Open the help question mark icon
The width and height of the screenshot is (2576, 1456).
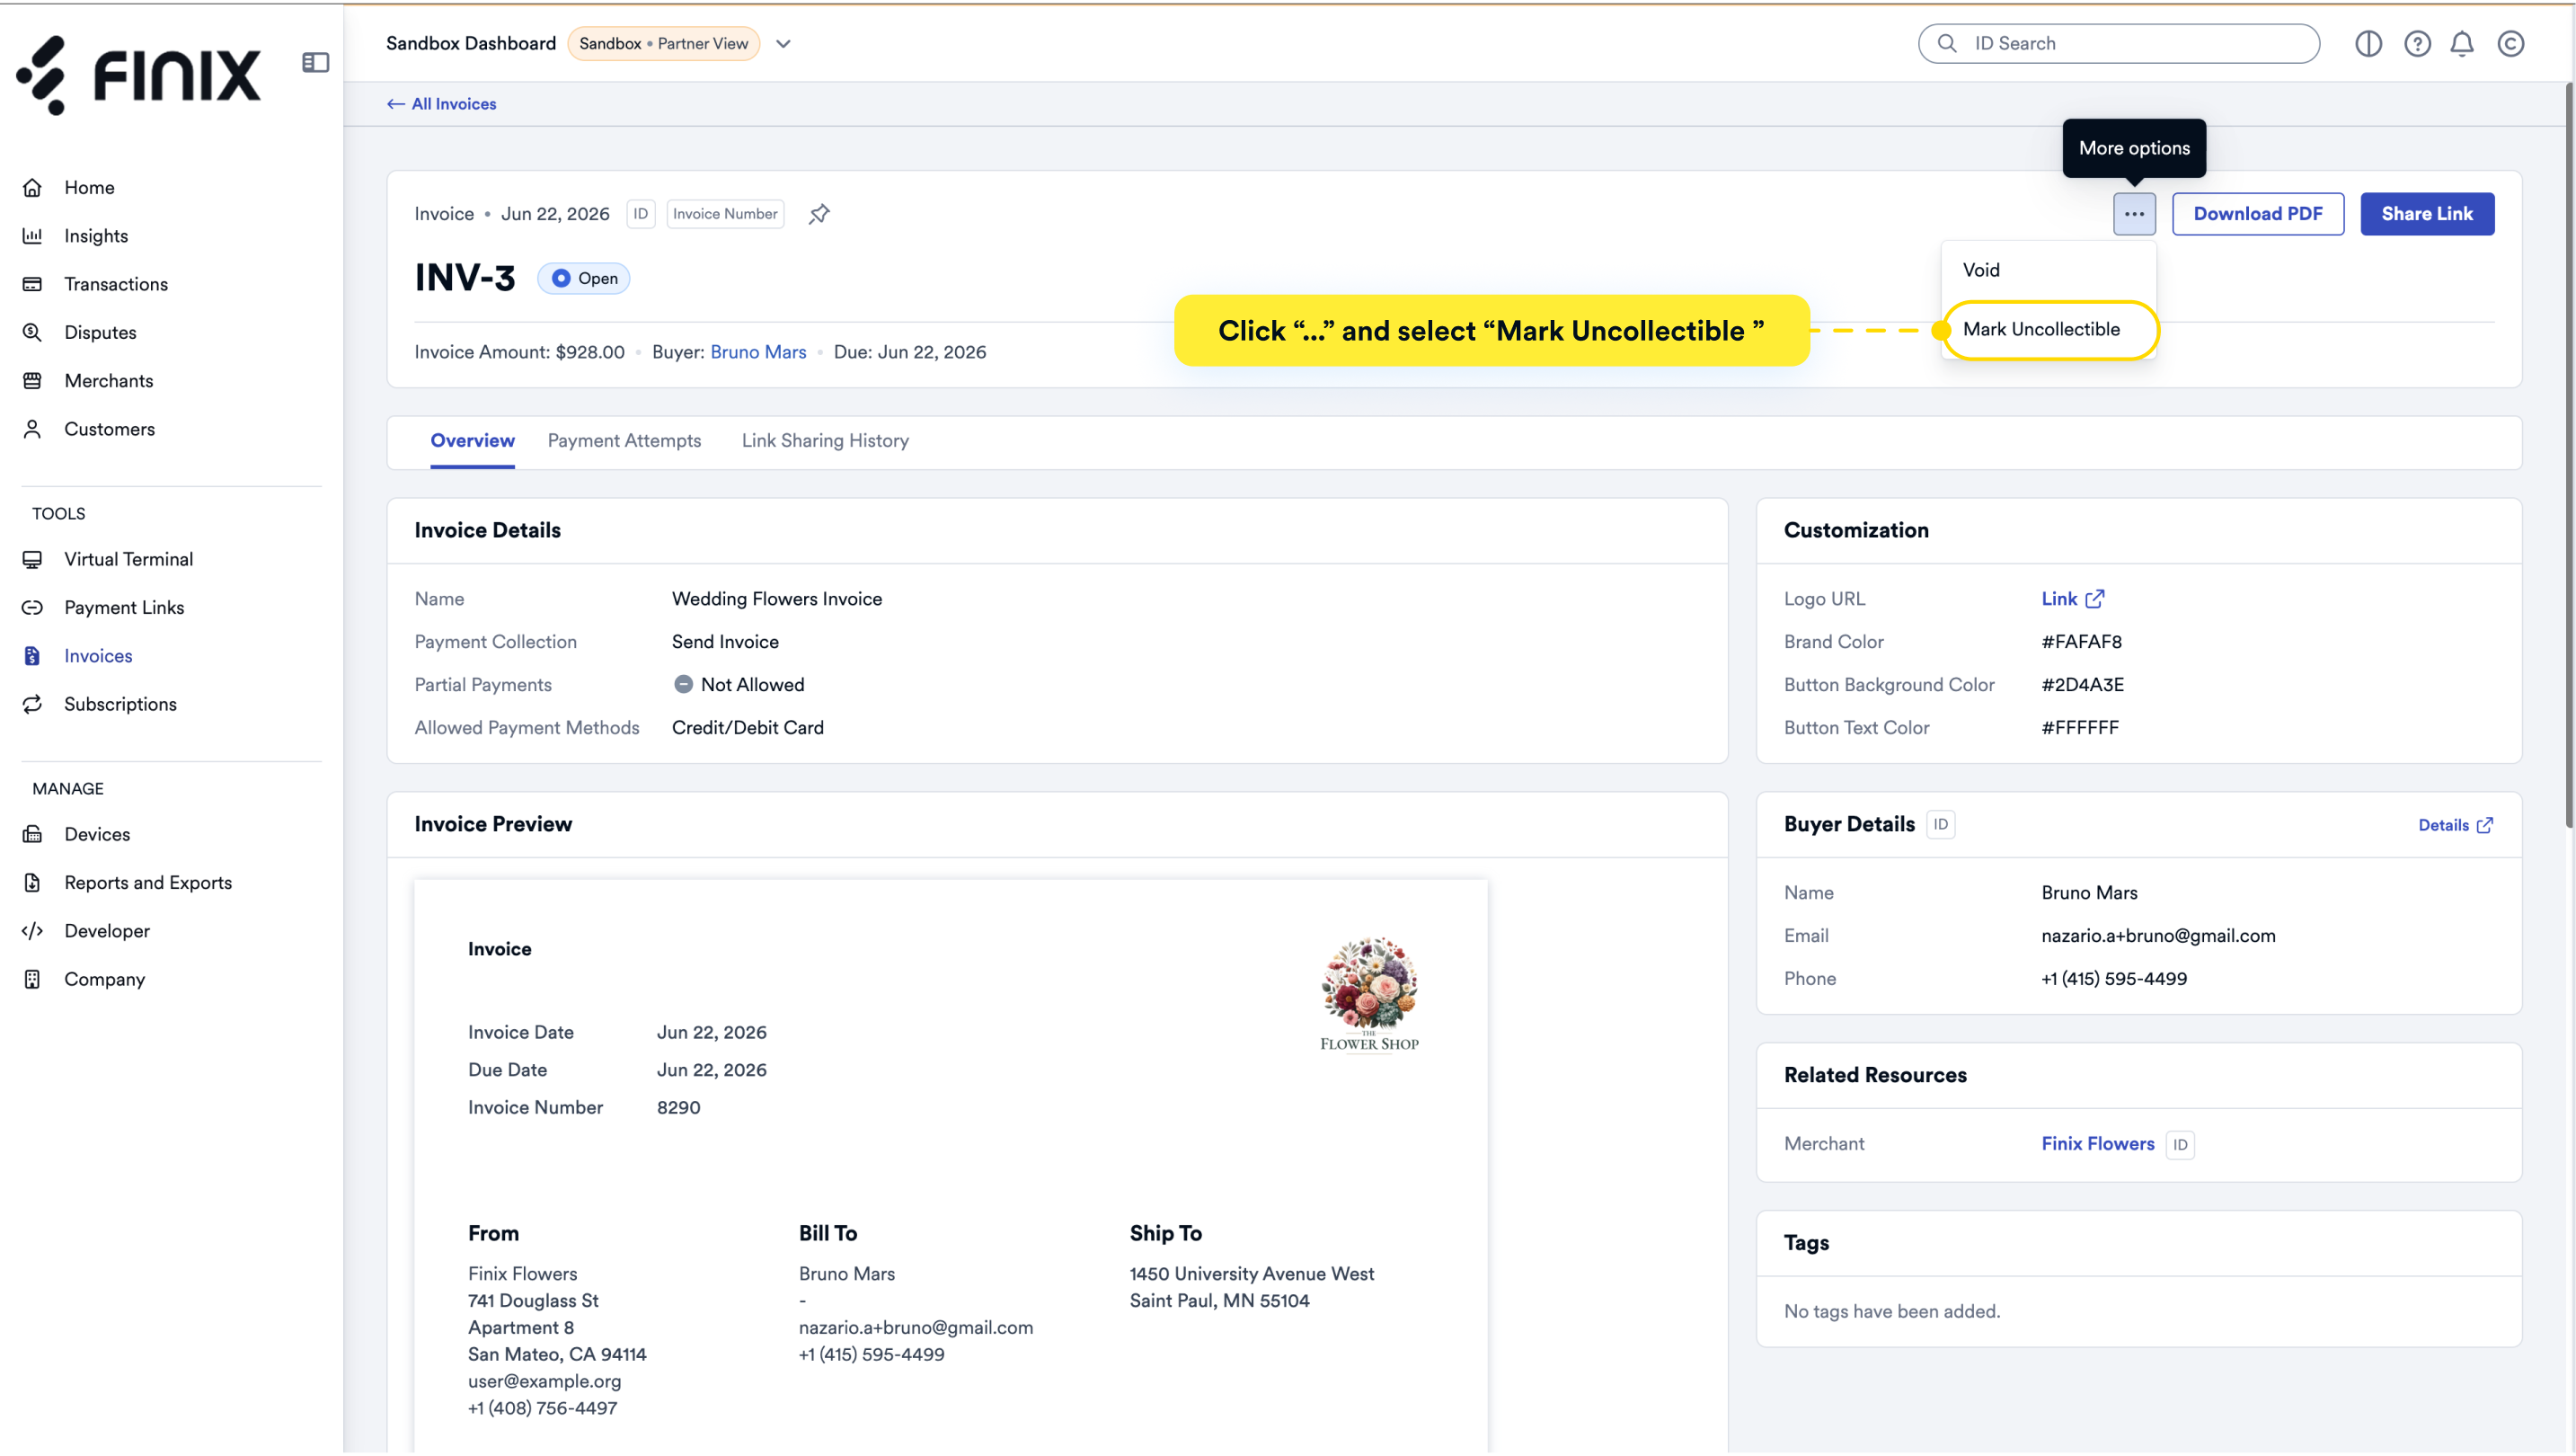pyautogui.click(x=2417, y=44)
